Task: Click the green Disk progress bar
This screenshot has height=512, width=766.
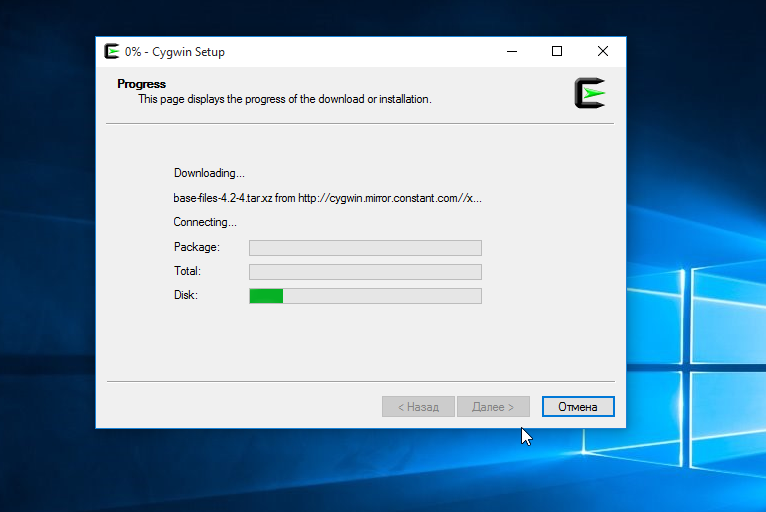Action: click(365, 296)
